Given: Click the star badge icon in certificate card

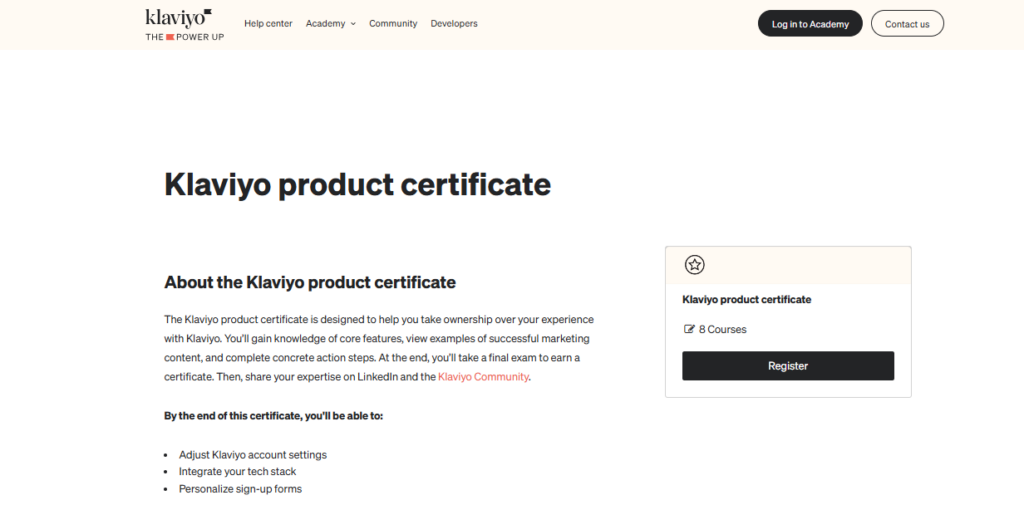Looking at the screenshot, I should 694,265.
